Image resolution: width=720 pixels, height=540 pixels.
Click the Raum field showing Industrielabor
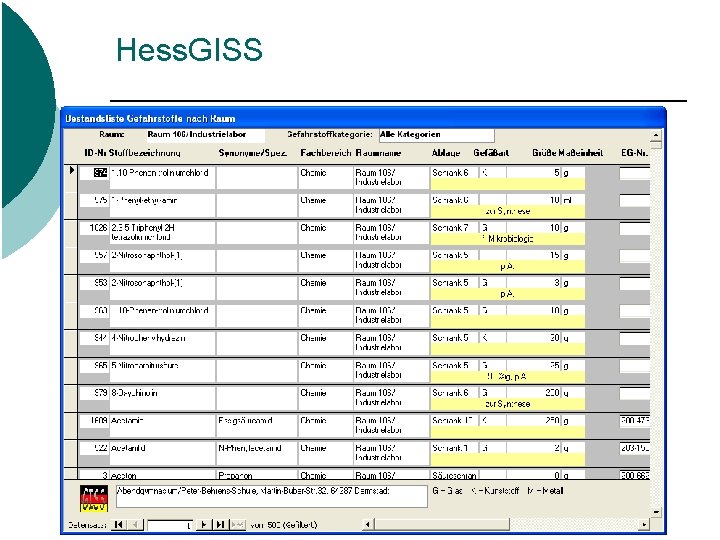tap(205, 135)
